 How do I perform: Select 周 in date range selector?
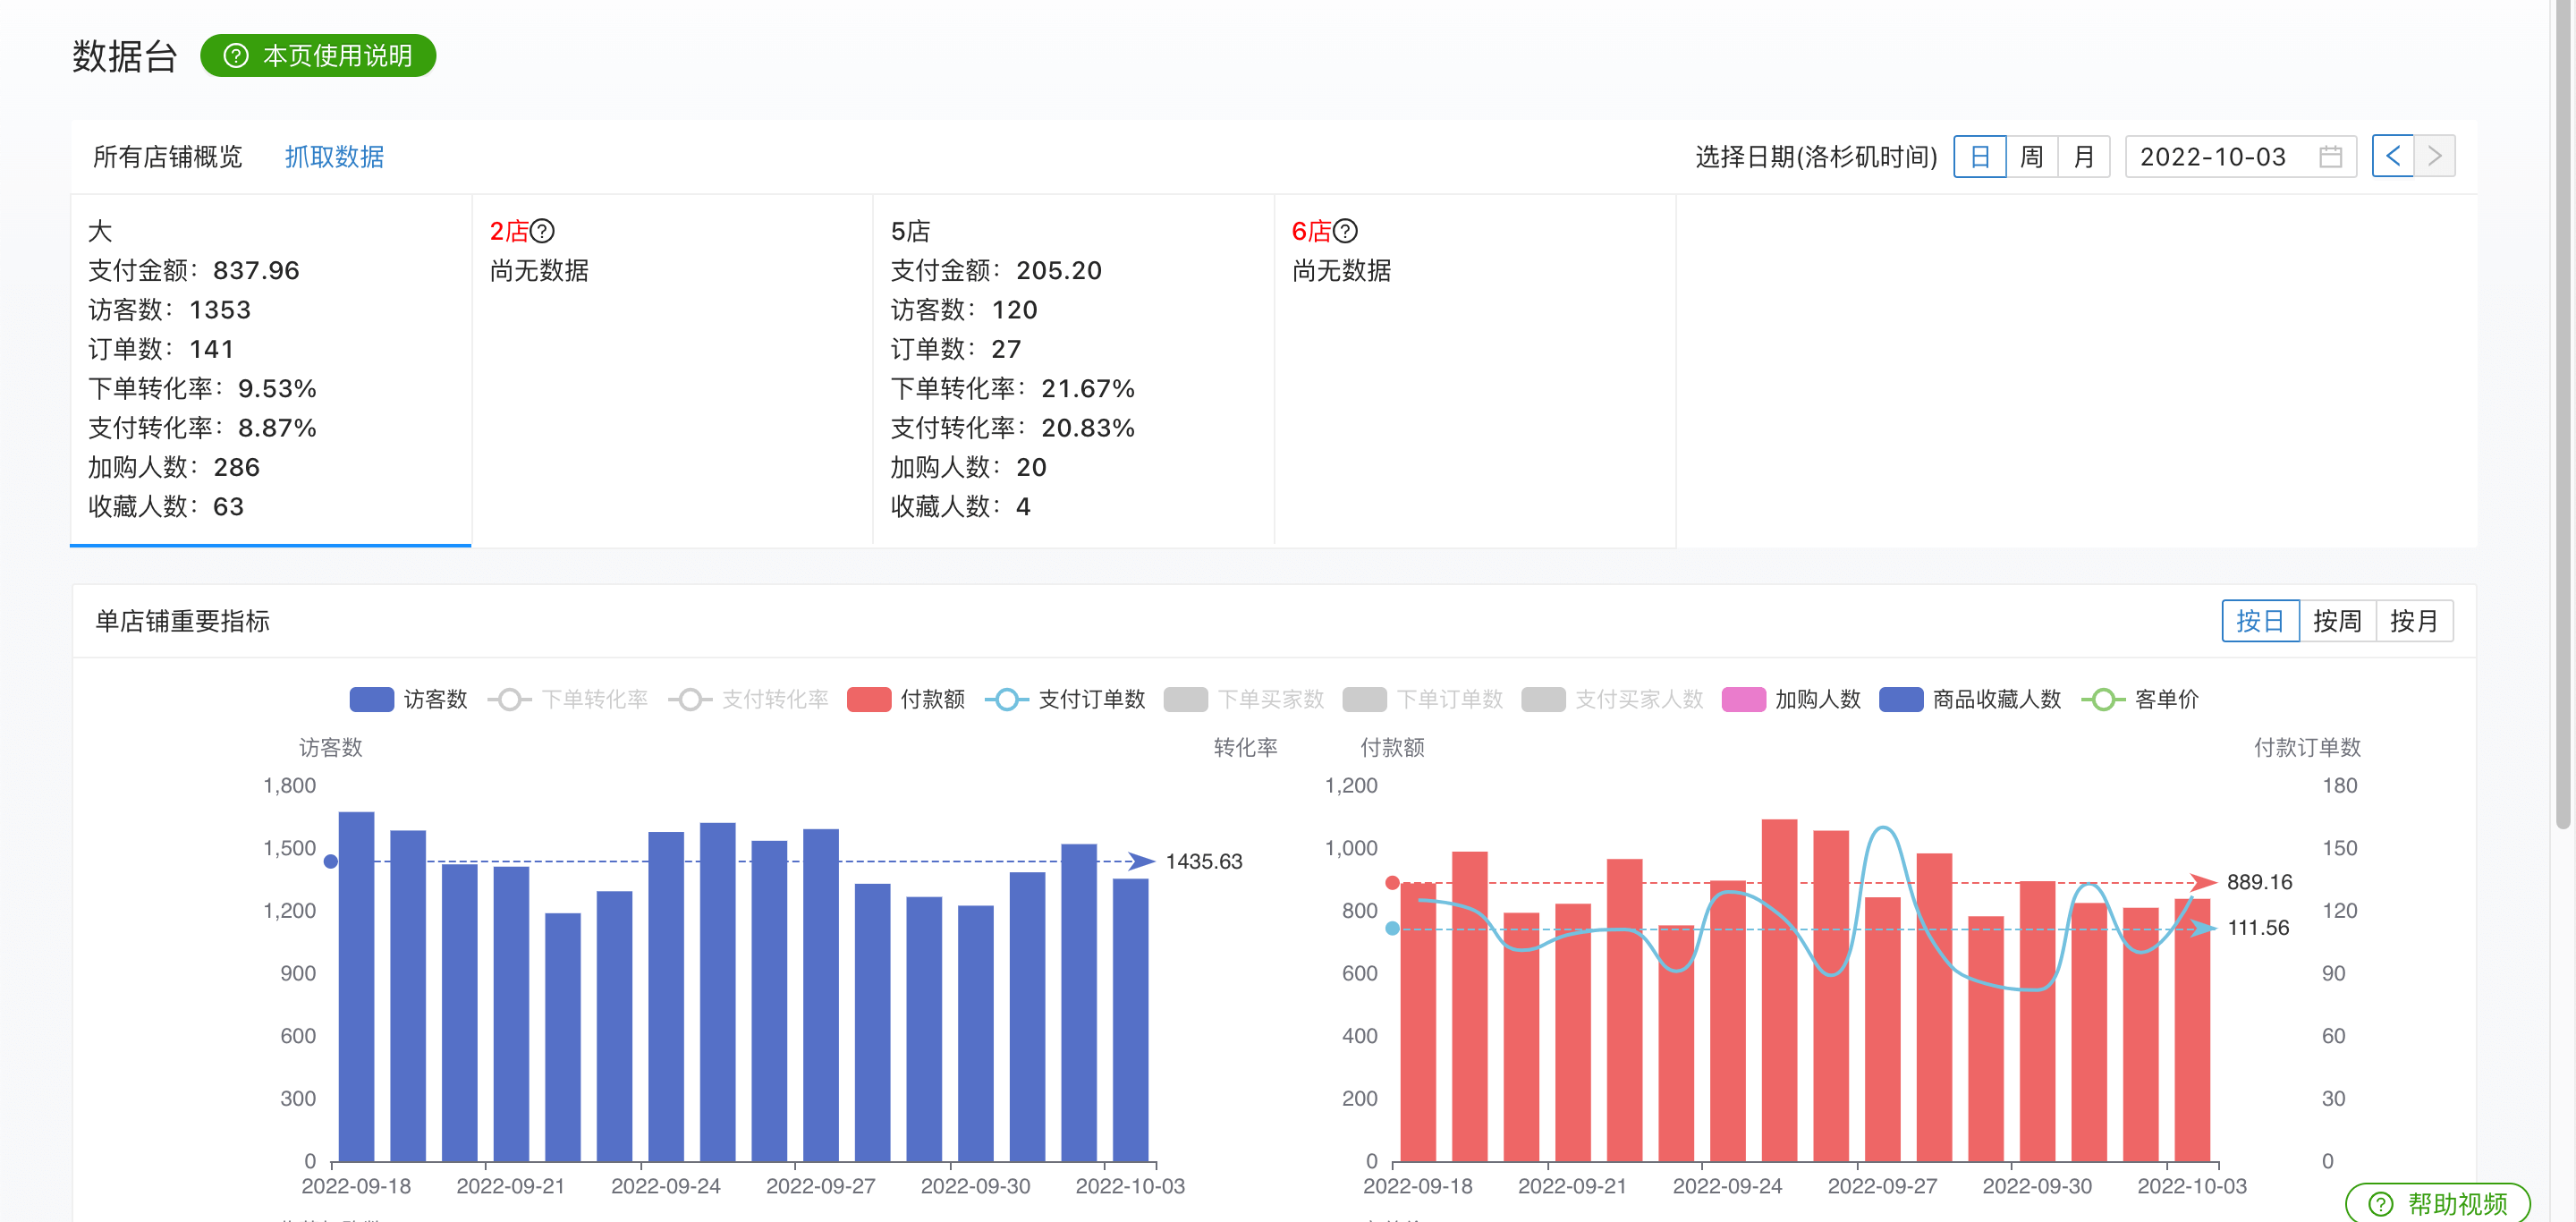pos(2031,157)
